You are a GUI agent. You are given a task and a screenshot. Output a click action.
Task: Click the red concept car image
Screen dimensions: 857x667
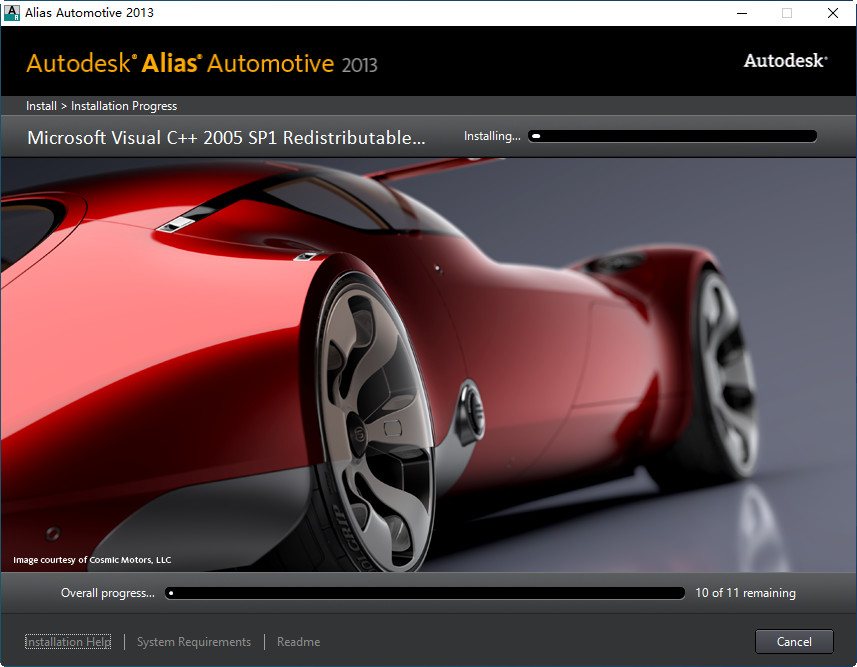tap(428, 365)
